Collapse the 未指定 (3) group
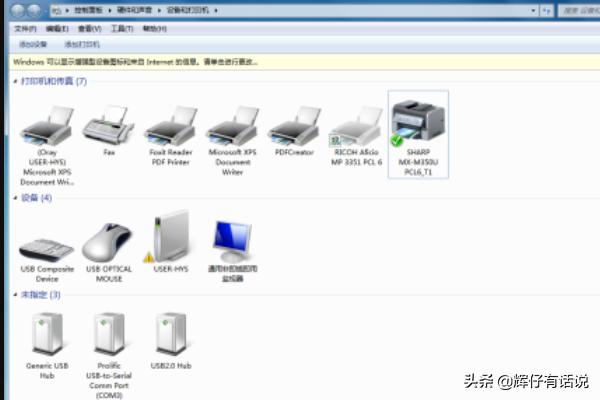This screenshot has height=400, width=600. (15, 295)
